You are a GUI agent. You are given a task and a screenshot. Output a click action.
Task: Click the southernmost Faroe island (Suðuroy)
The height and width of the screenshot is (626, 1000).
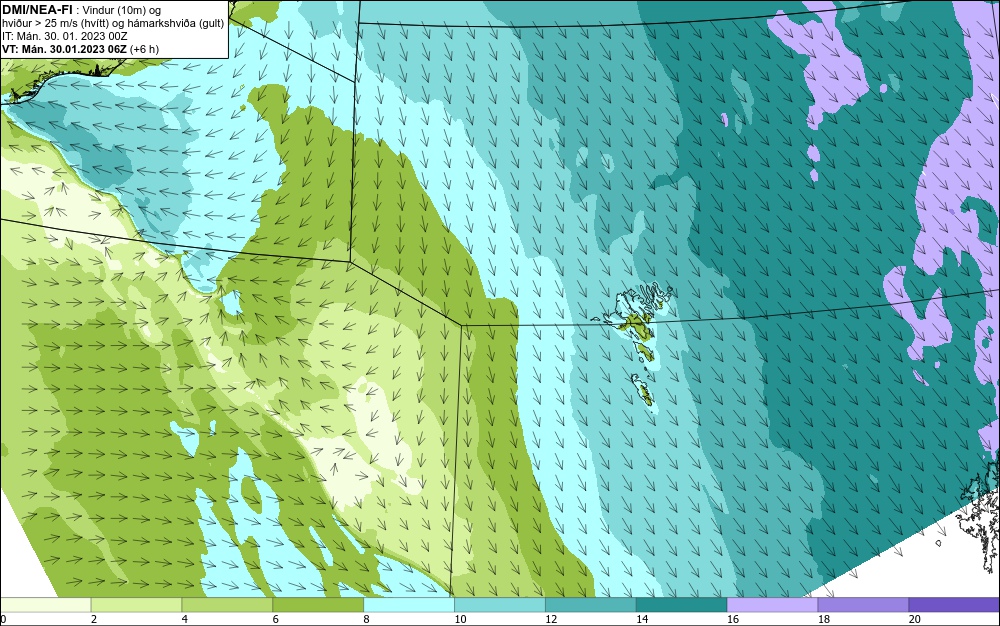point(643,390)
